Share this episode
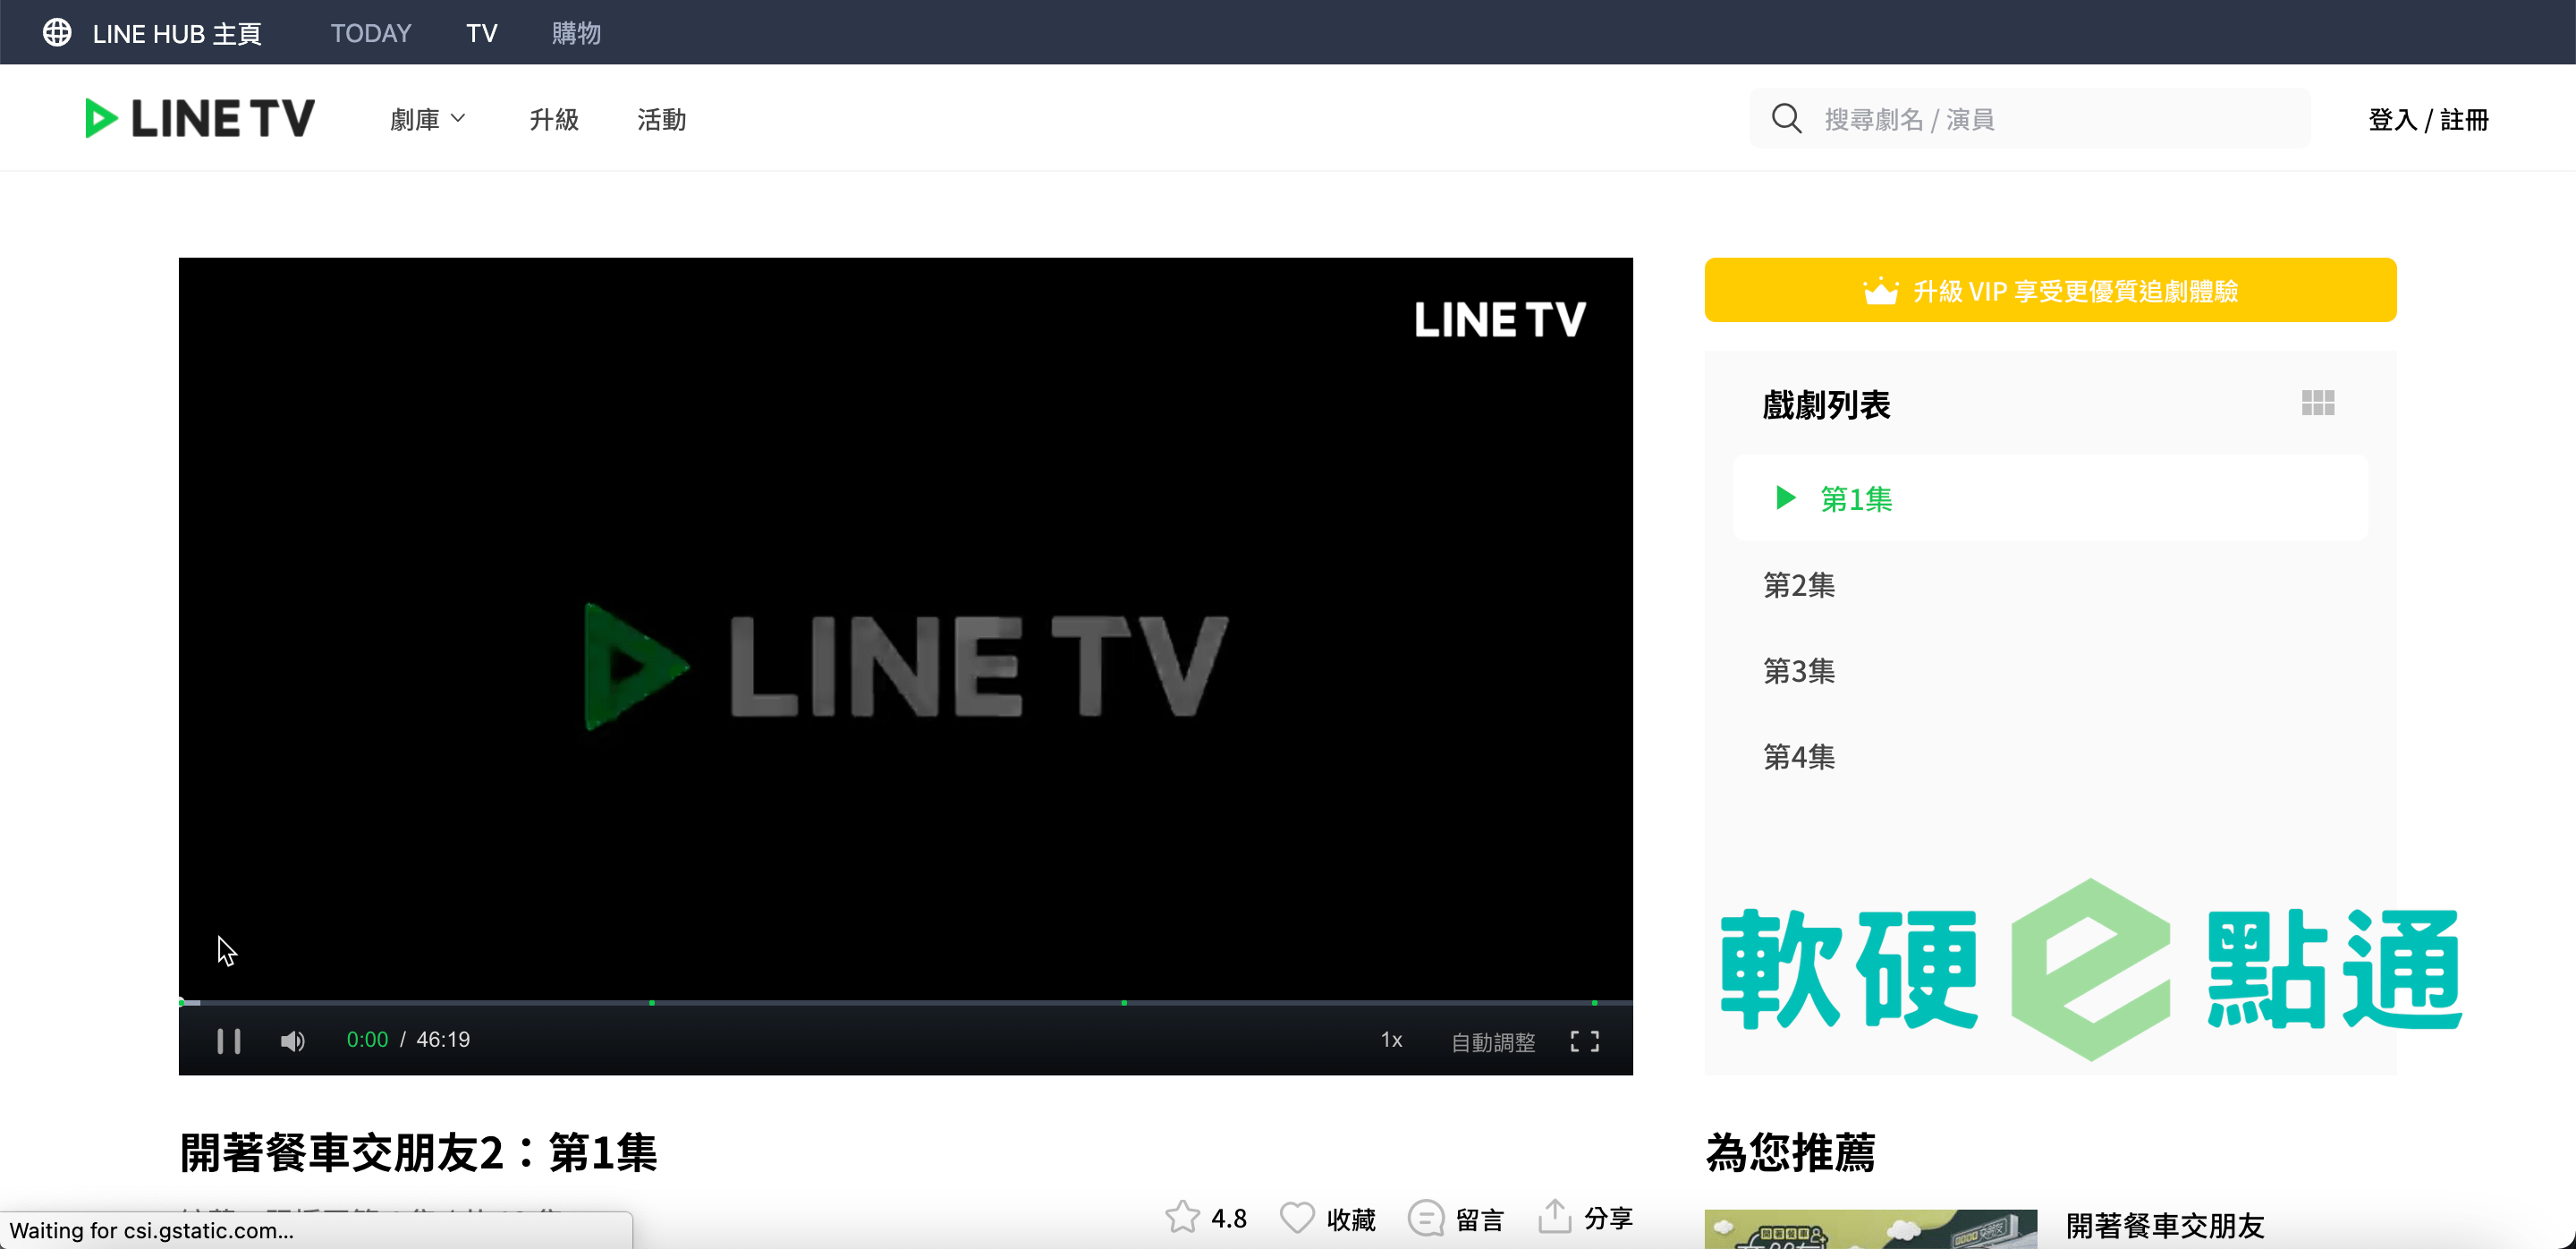Image resolution: width=2576 pixels, height=1249 pixels. point(1555,1217)
